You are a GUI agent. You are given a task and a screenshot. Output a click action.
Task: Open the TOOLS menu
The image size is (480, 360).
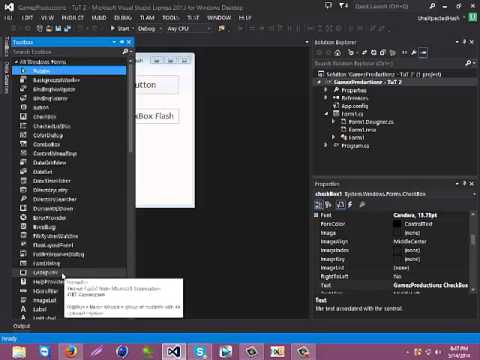click(170, 18)
